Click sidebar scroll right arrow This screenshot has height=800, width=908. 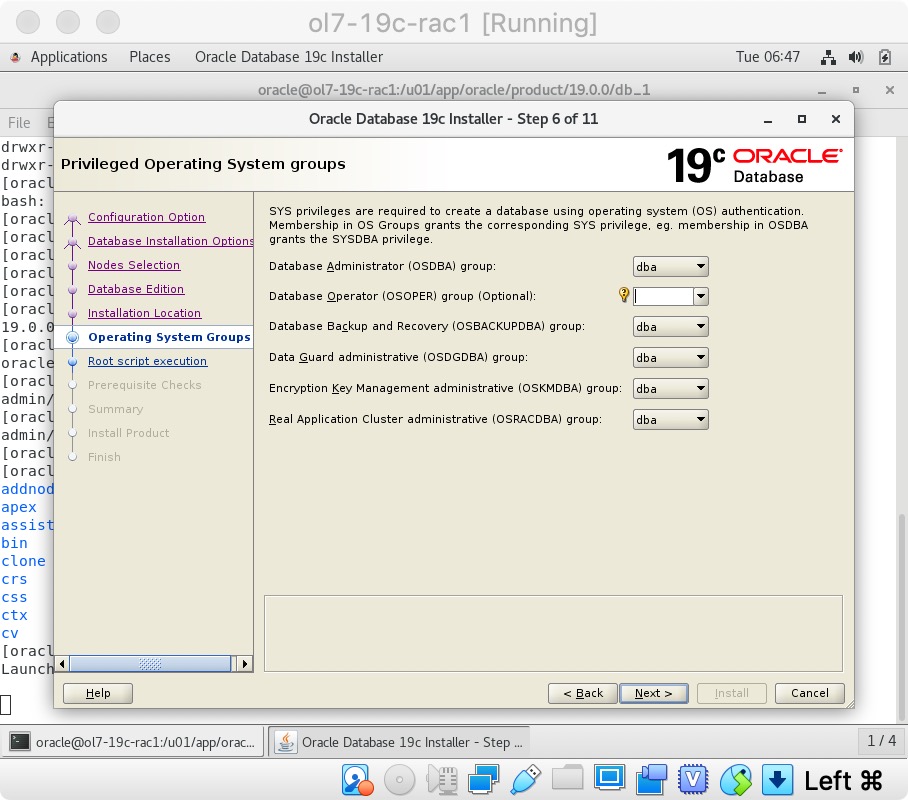245,663
